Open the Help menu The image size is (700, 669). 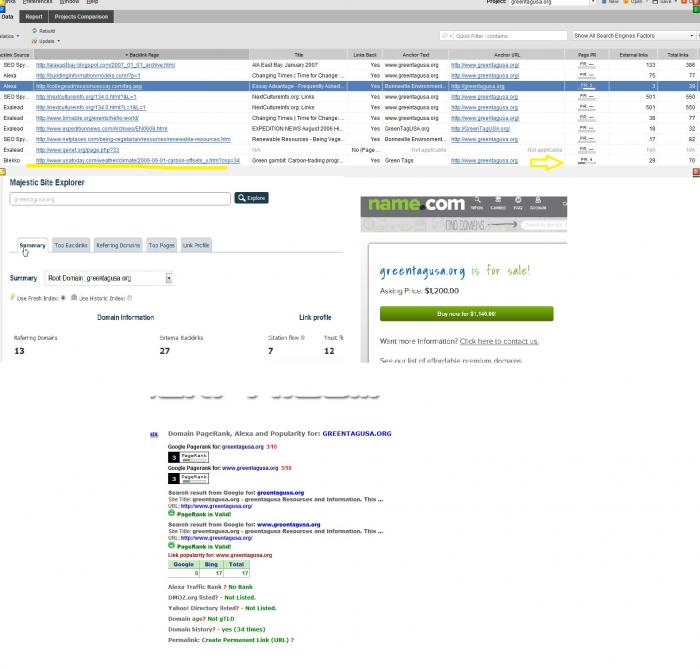[92, 2]
